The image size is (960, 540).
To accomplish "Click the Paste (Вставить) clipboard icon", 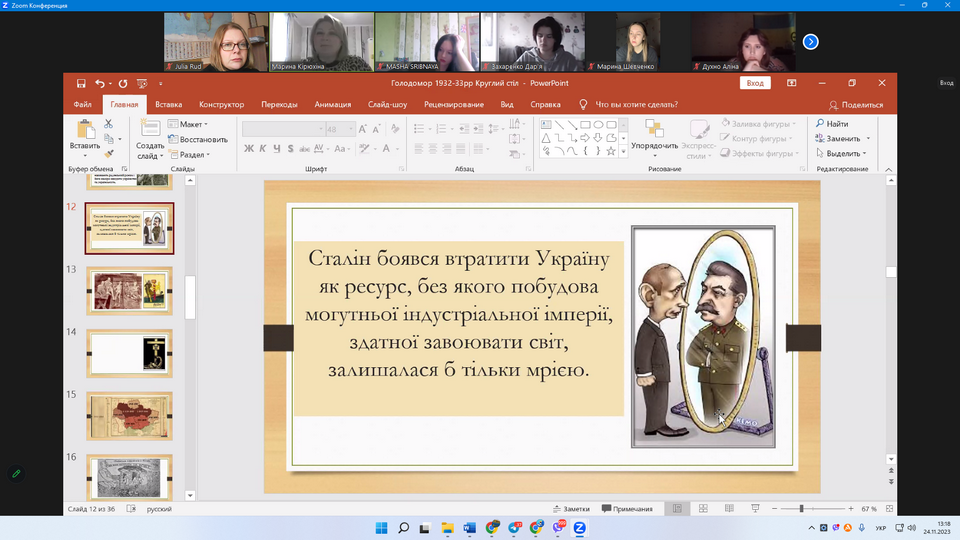I will (x=85, y=131).
